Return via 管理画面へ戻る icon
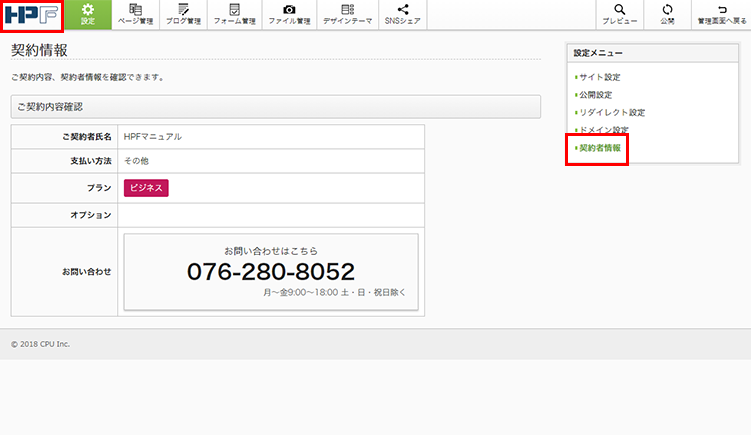The image size is (751, 435). click(722, 14)
